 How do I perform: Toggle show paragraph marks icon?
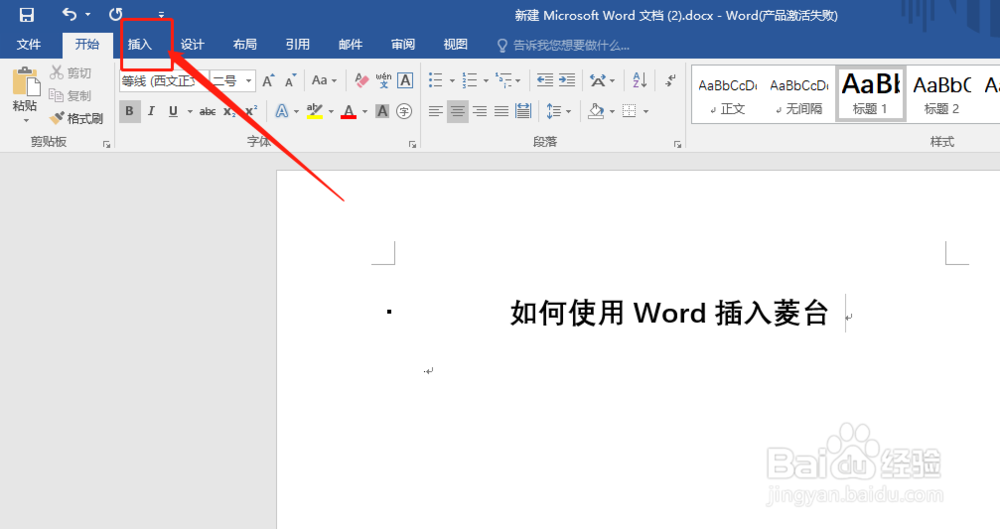coord(670,80)
